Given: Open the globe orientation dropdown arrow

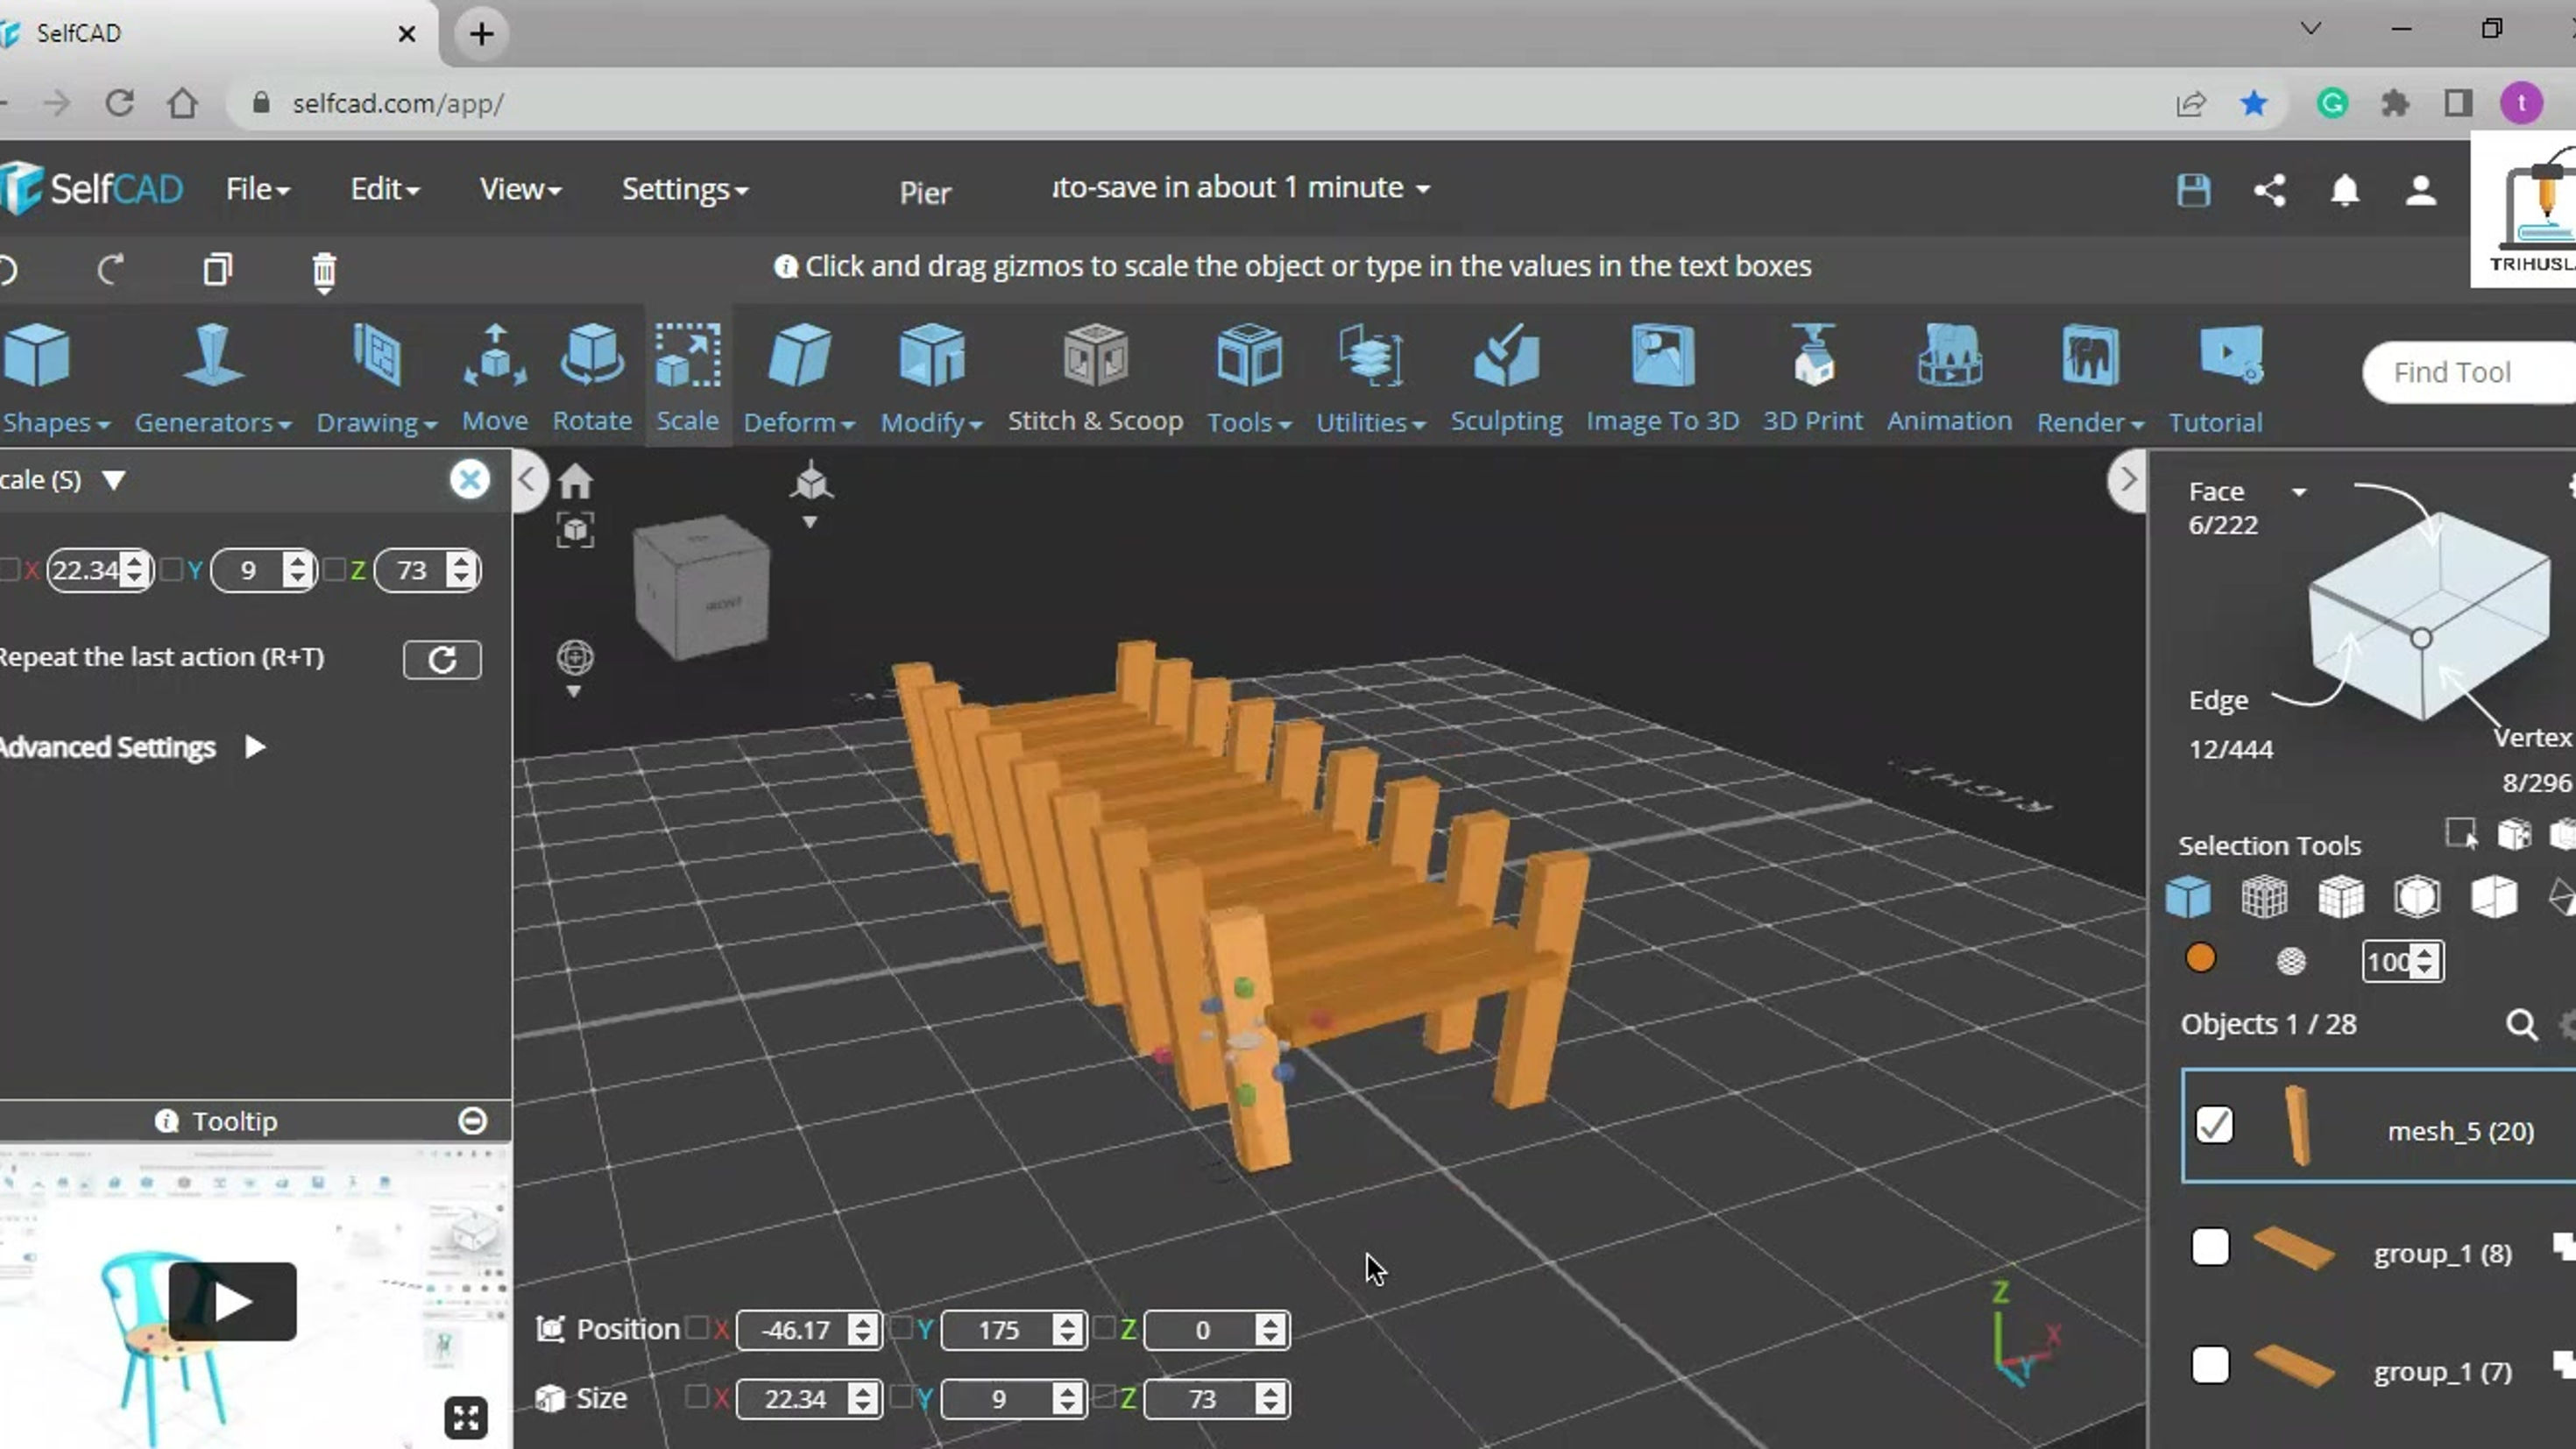Looking at the screenshot, I should click(574, 691).
